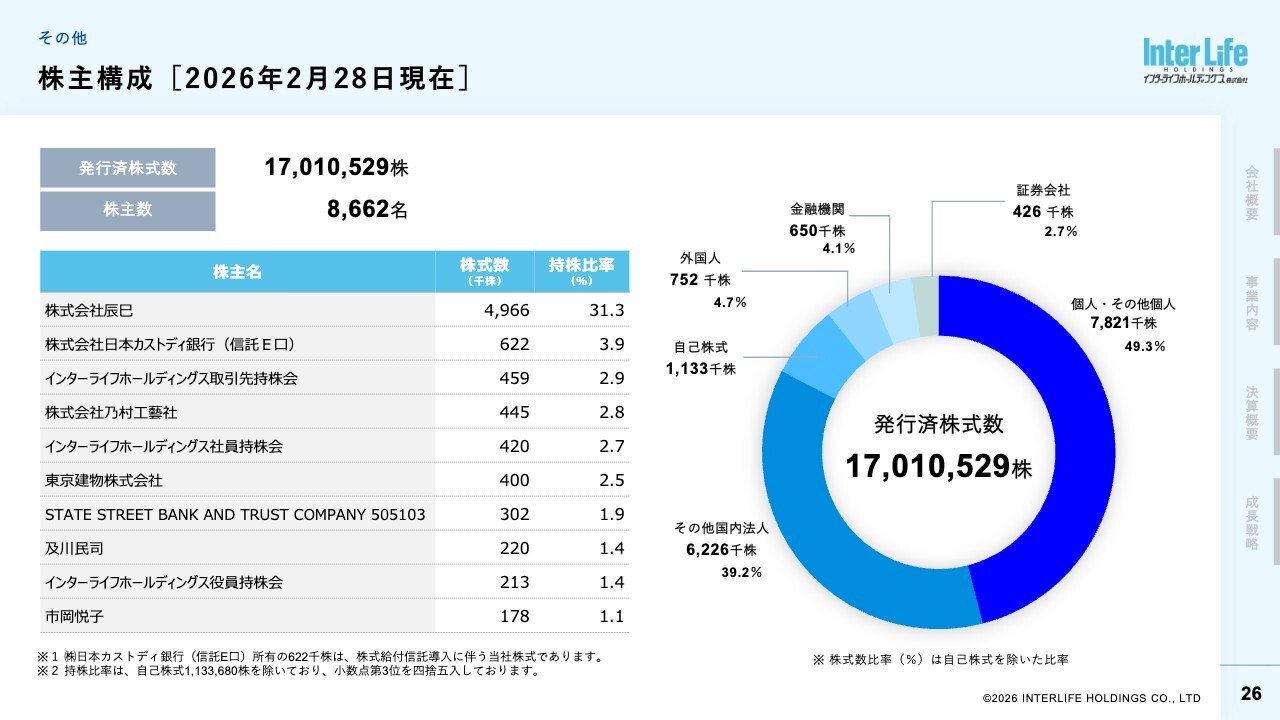Click the 持株比率 column header
The height and width of the screenshot is (720, 1280).
tap(581, 272)
